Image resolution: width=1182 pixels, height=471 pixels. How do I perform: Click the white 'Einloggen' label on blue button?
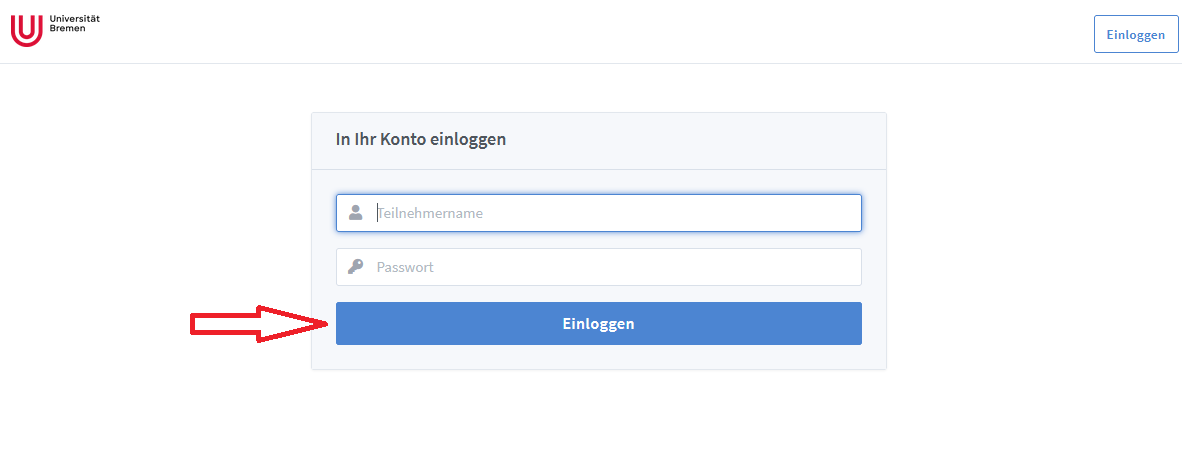(598, 324)
